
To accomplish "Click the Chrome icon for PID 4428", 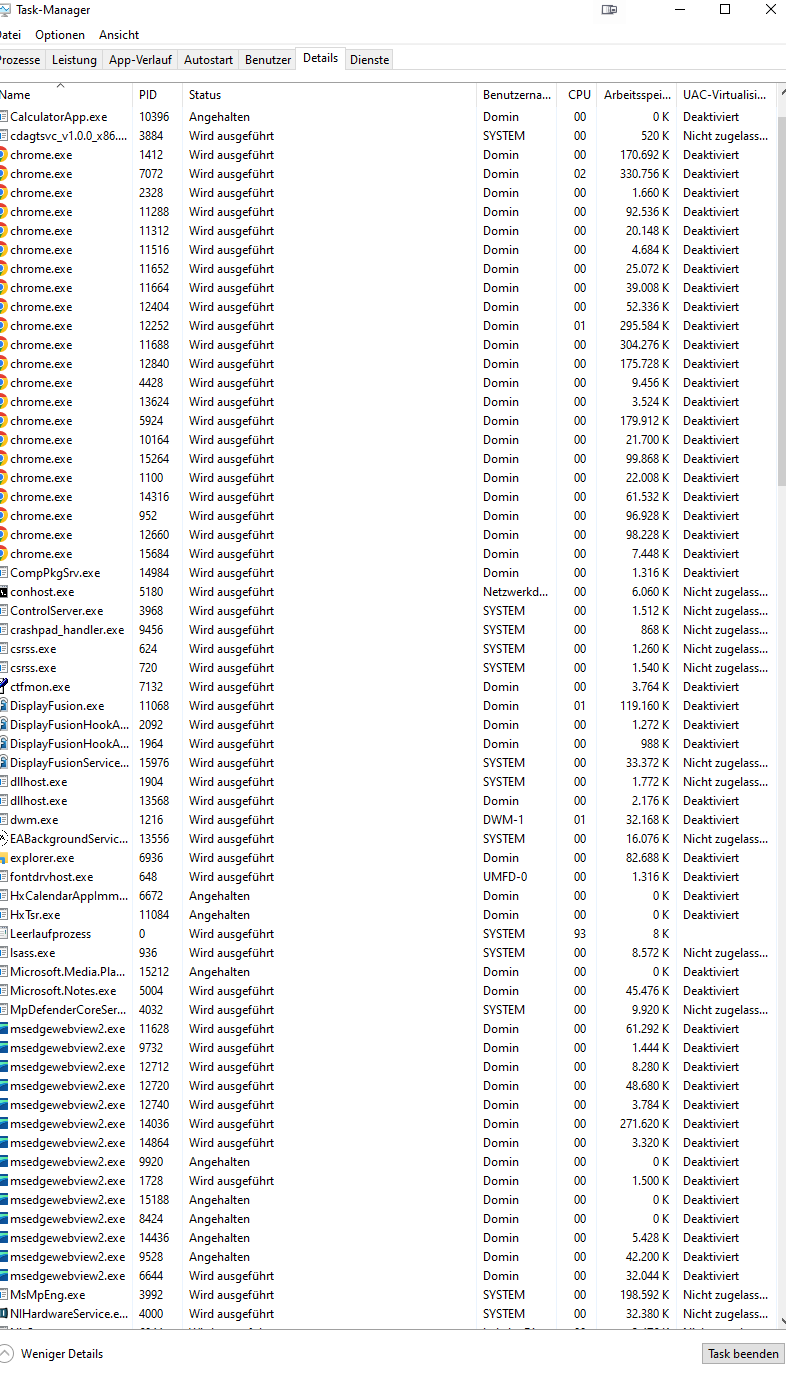I will (3, 383).
